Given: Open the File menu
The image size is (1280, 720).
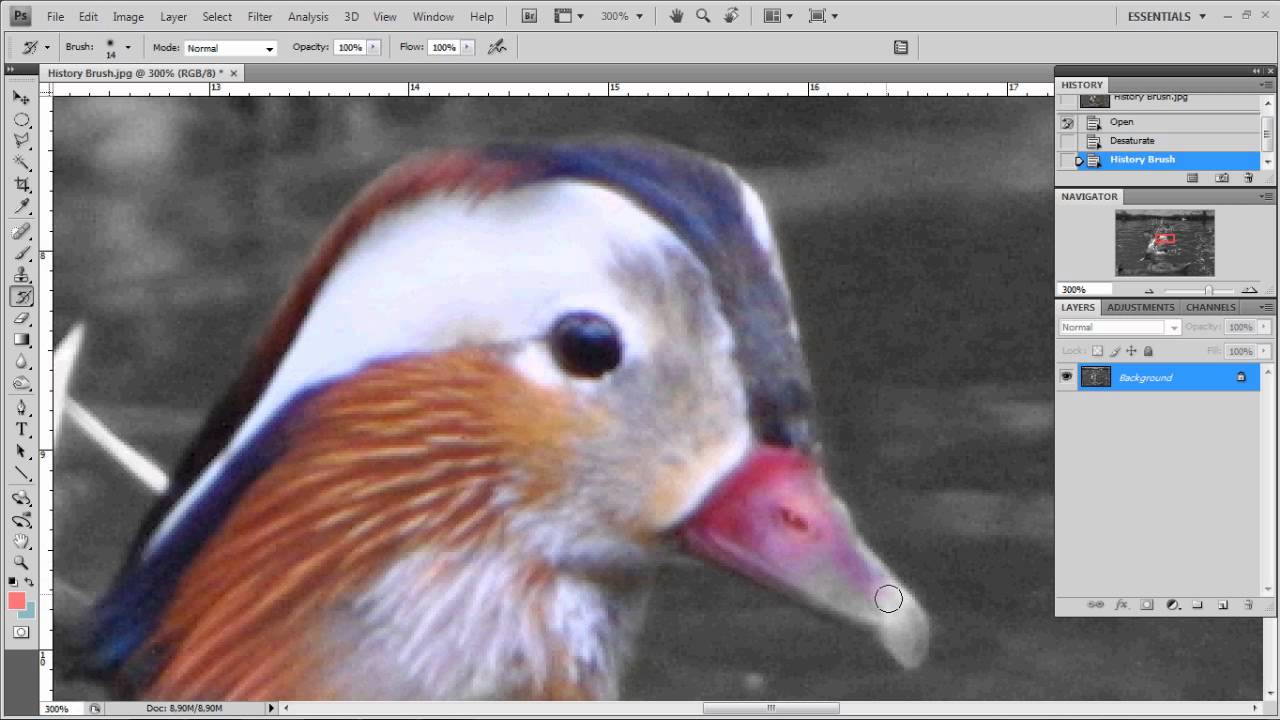Looking at the screenshot, I should point(55,16).
